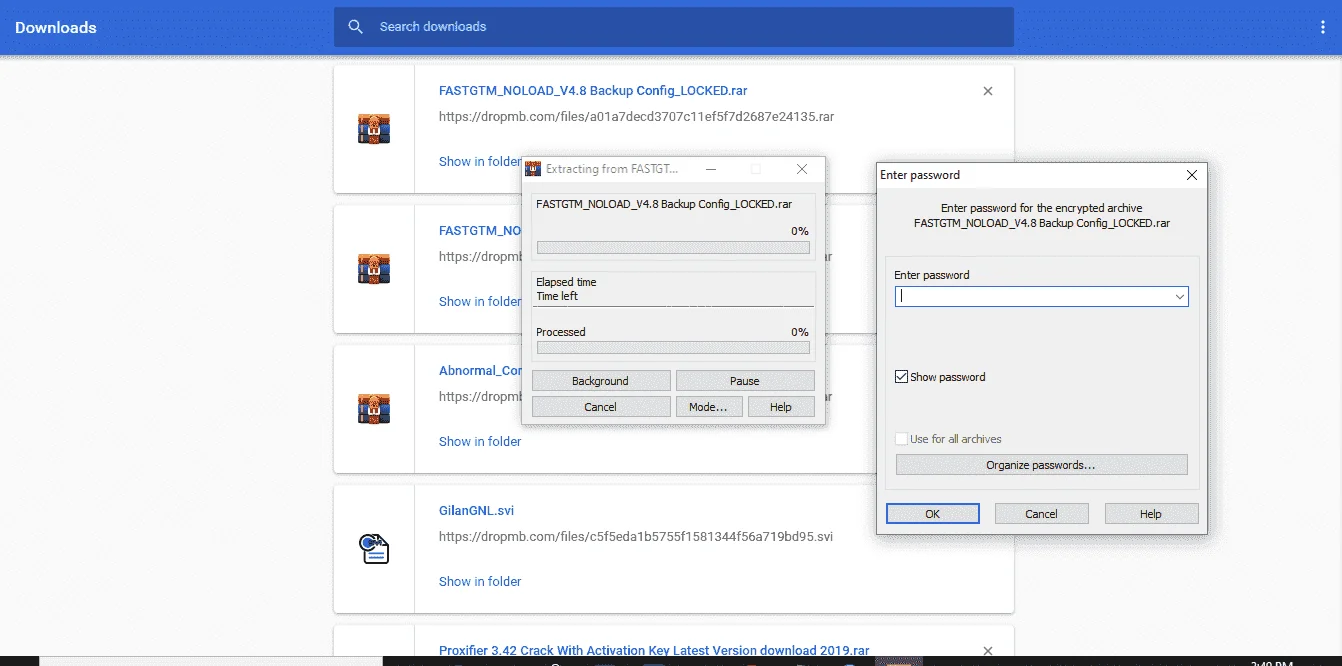Click the search magnifier icon in Downloads

pyautogui.click(x=355, y=27)
